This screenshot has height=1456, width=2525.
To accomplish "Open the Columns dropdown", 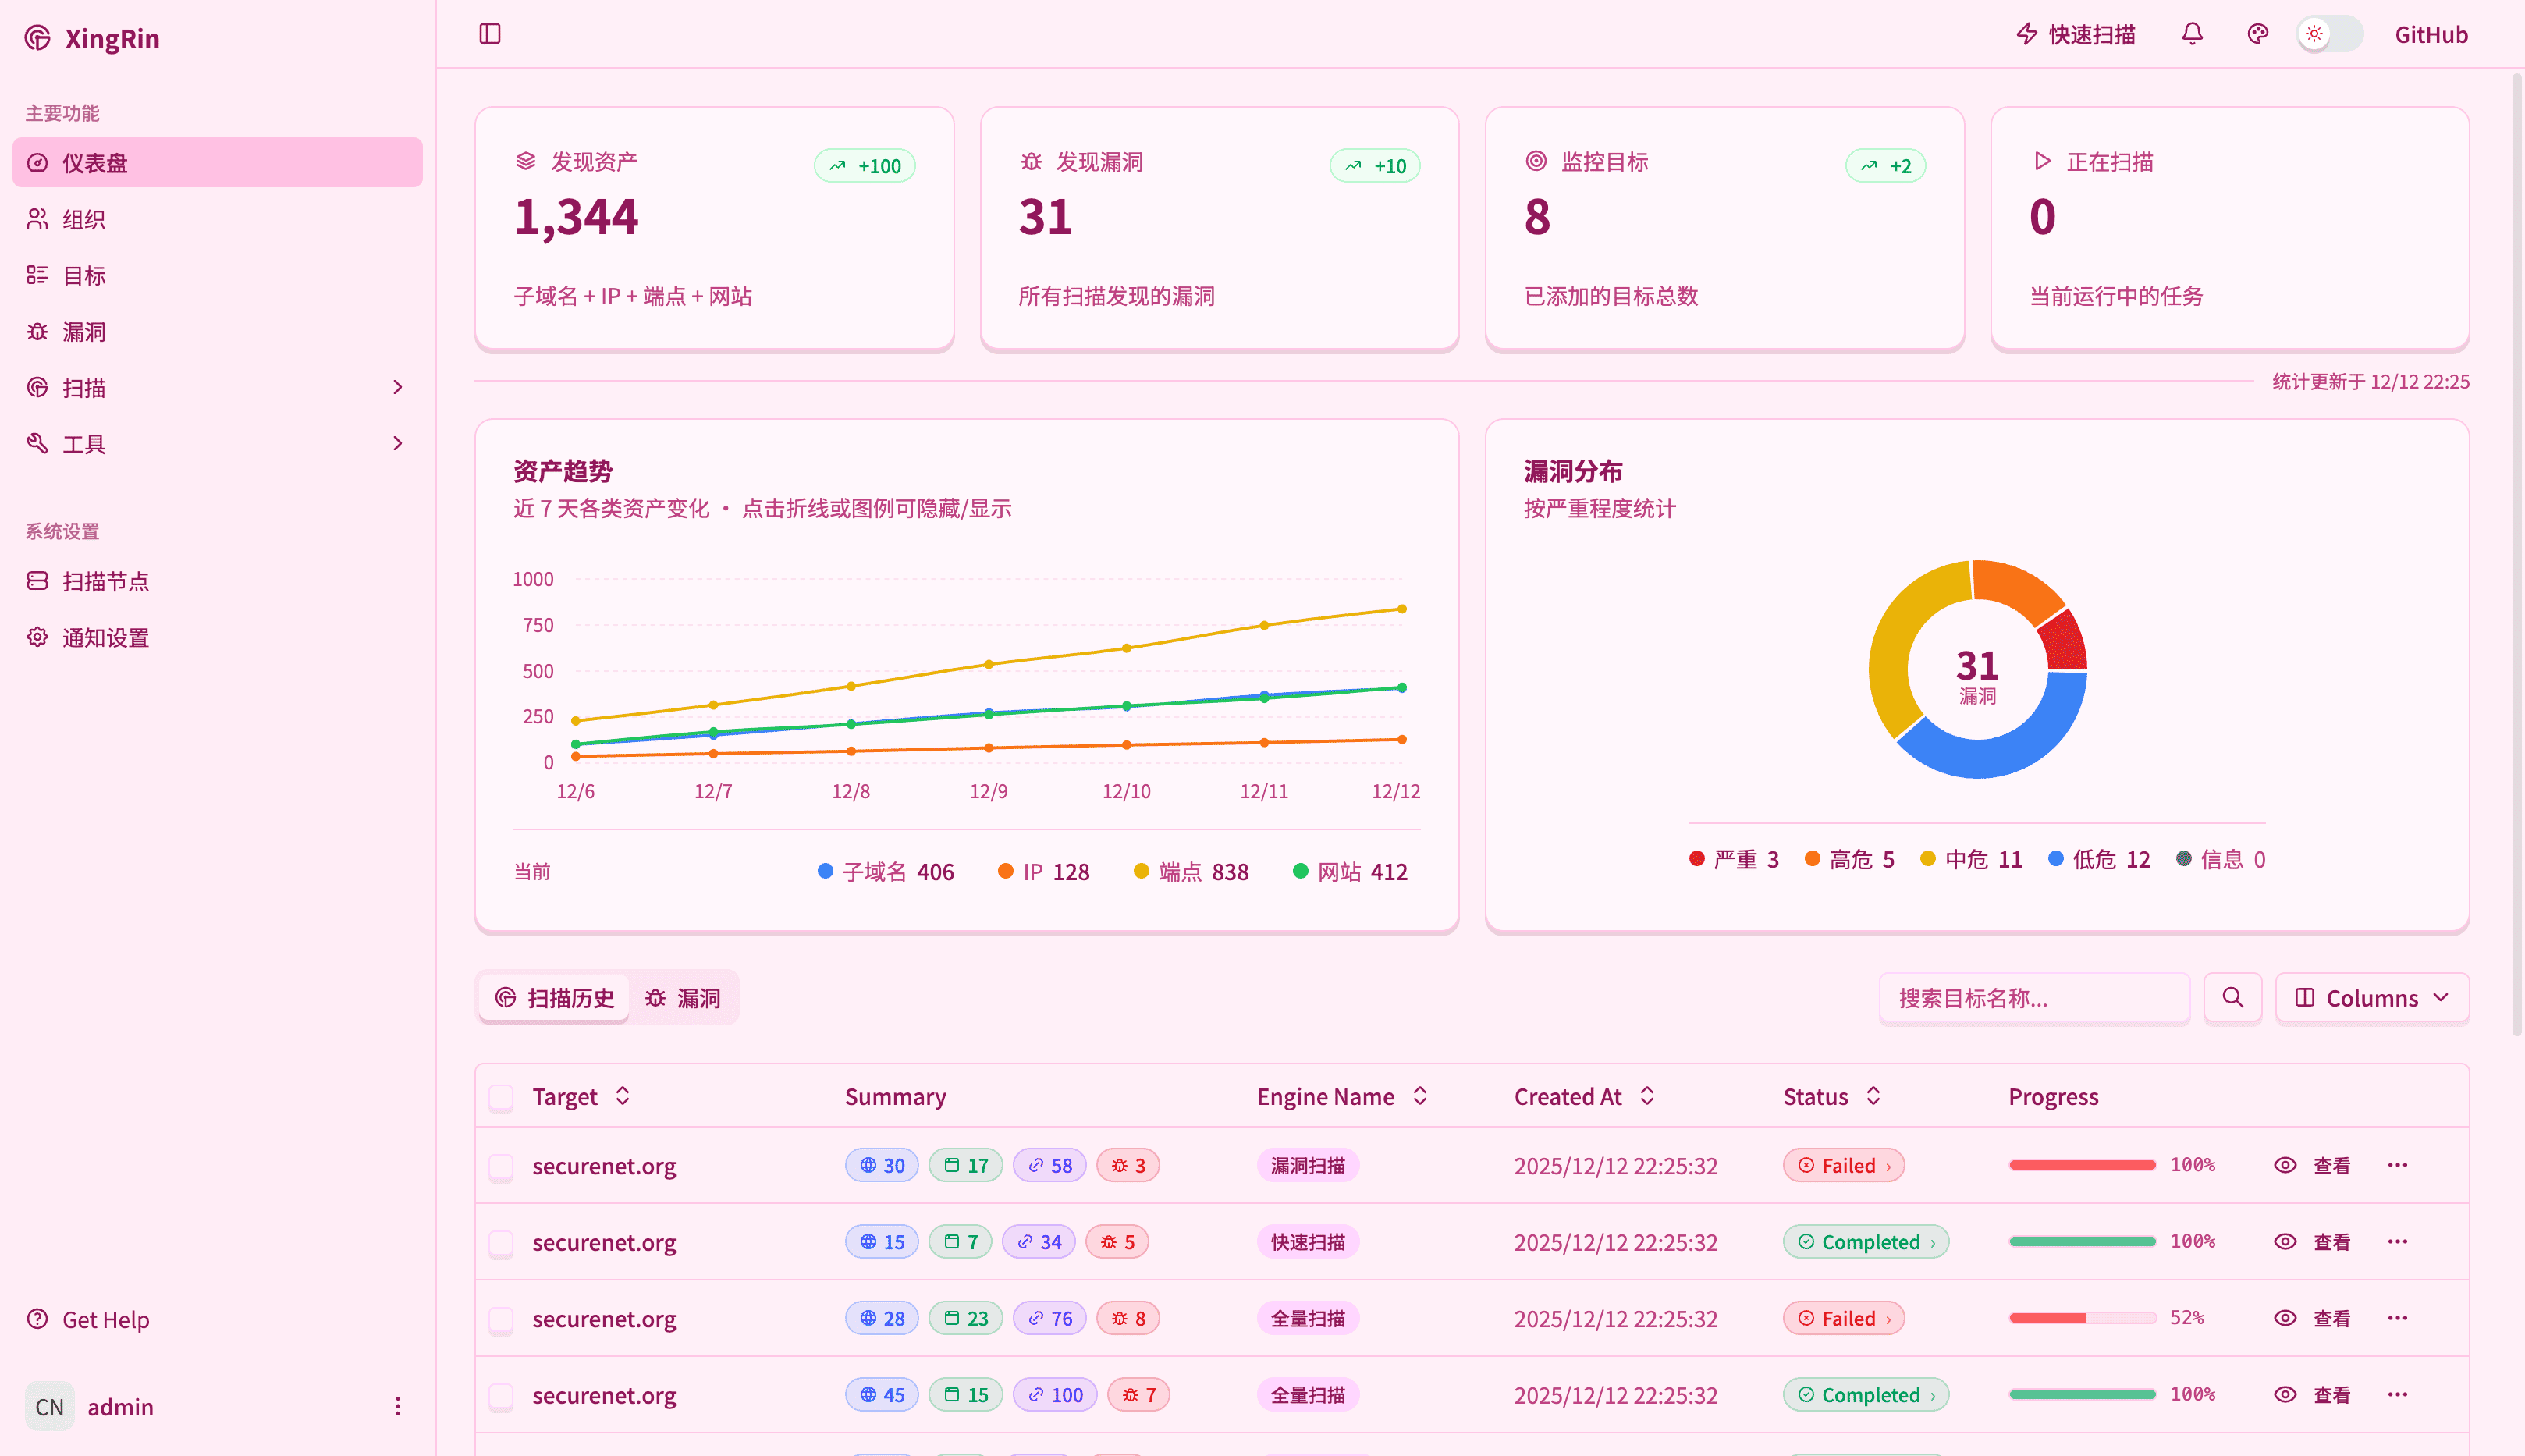I will click(x=2371, y=997).
